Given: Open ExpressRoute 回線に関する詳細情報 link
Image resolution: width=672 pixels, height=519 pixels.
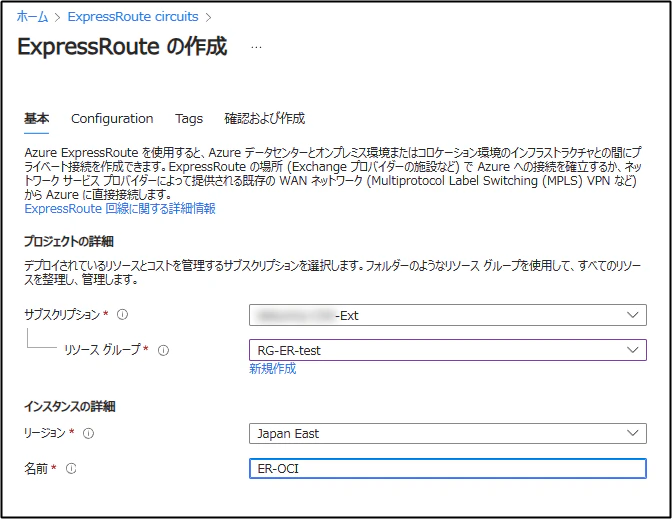Looking at the screenshot, I should 120,209.
